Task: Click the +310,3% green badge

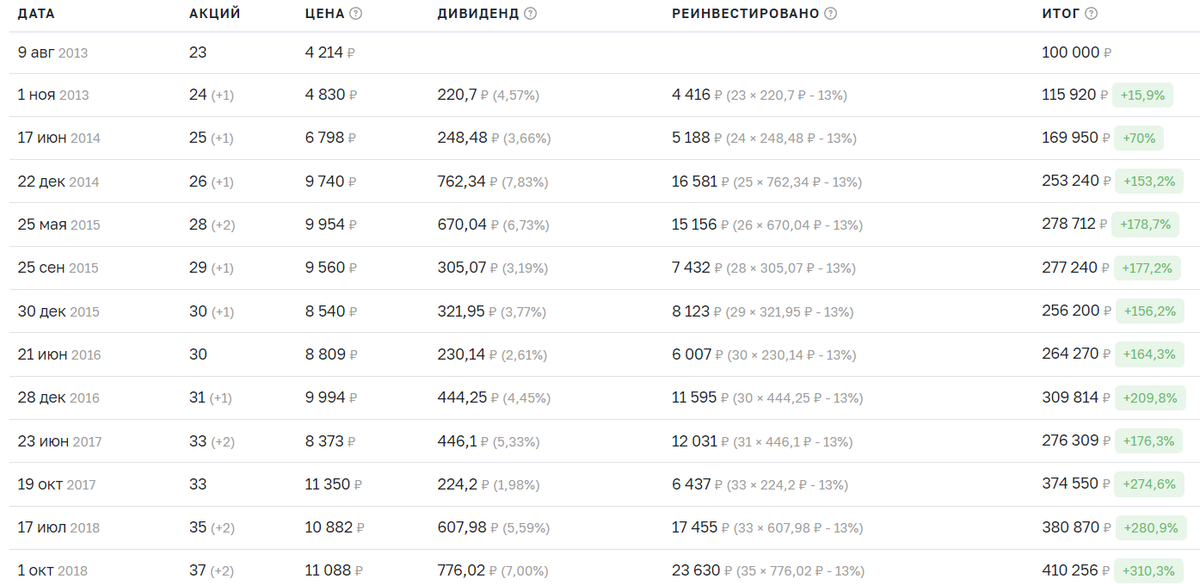Action: click(x=1148, y=571)
